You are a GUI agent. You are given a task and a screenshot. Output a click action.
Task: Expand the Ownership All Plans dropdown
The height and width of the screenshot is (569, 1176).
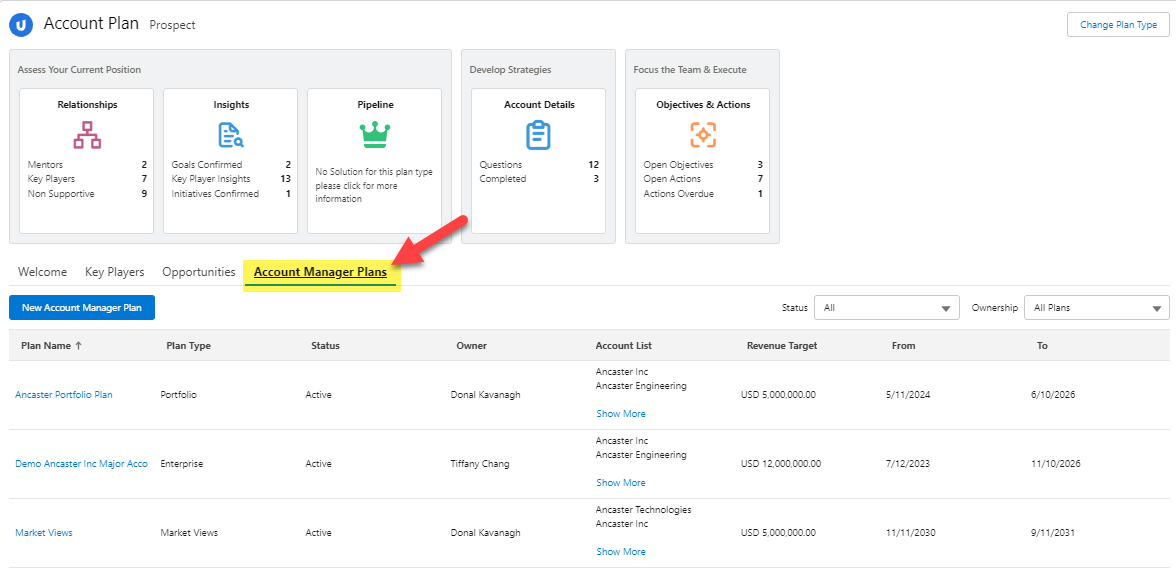1097,308
